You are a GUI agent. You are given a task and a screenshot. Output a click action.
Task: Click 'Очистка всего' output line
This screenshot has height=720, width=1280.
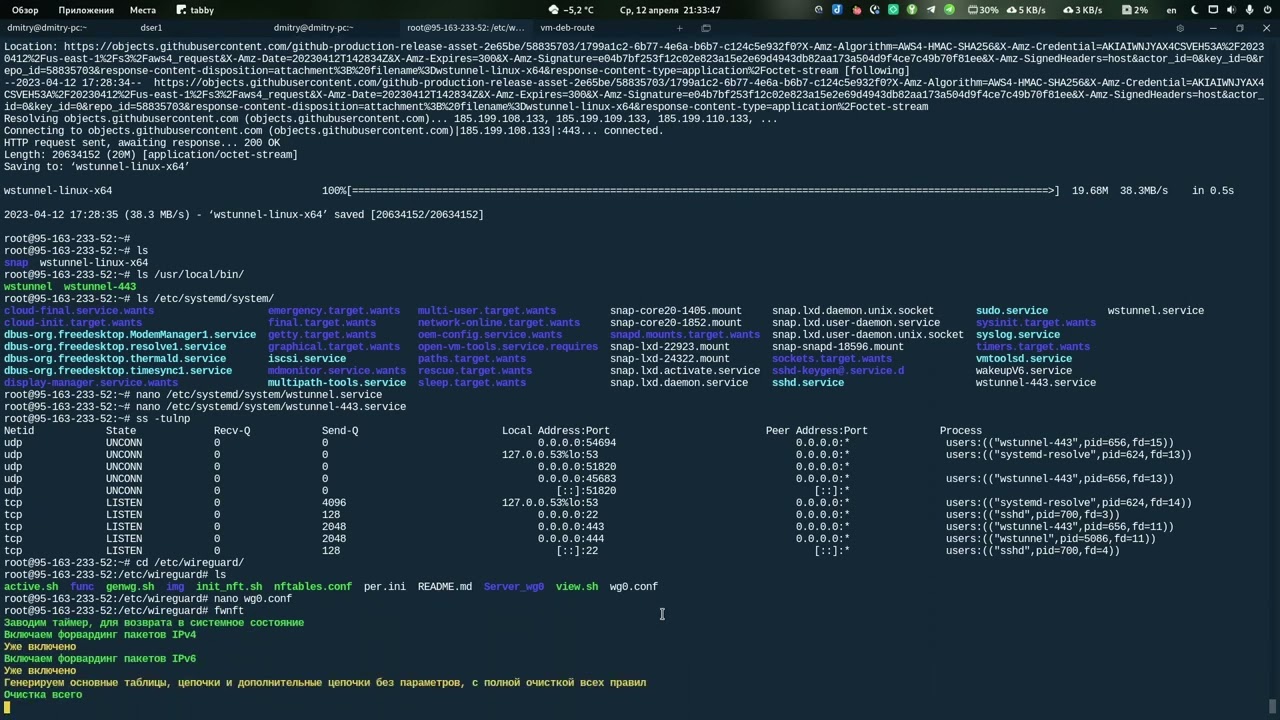(x=43, y=694)
